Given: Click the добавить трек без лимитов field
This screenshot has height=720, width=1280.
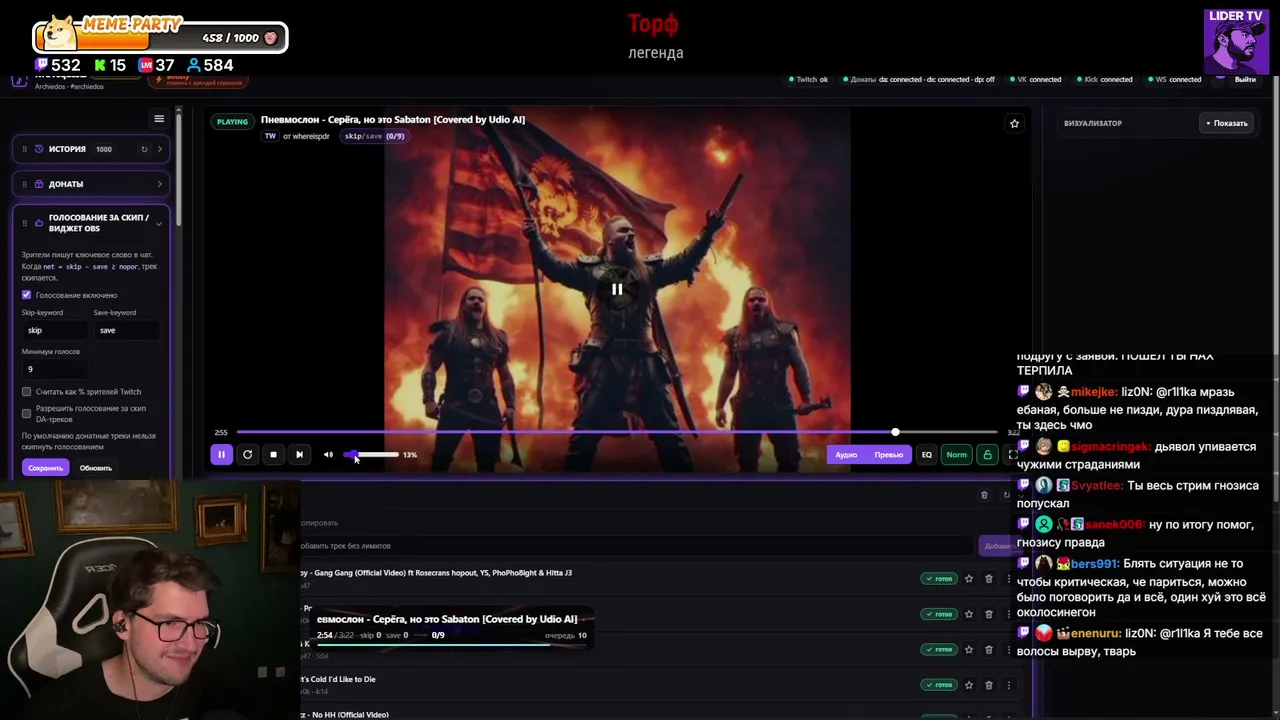Looking at the screenshot, I should point(636,546).
